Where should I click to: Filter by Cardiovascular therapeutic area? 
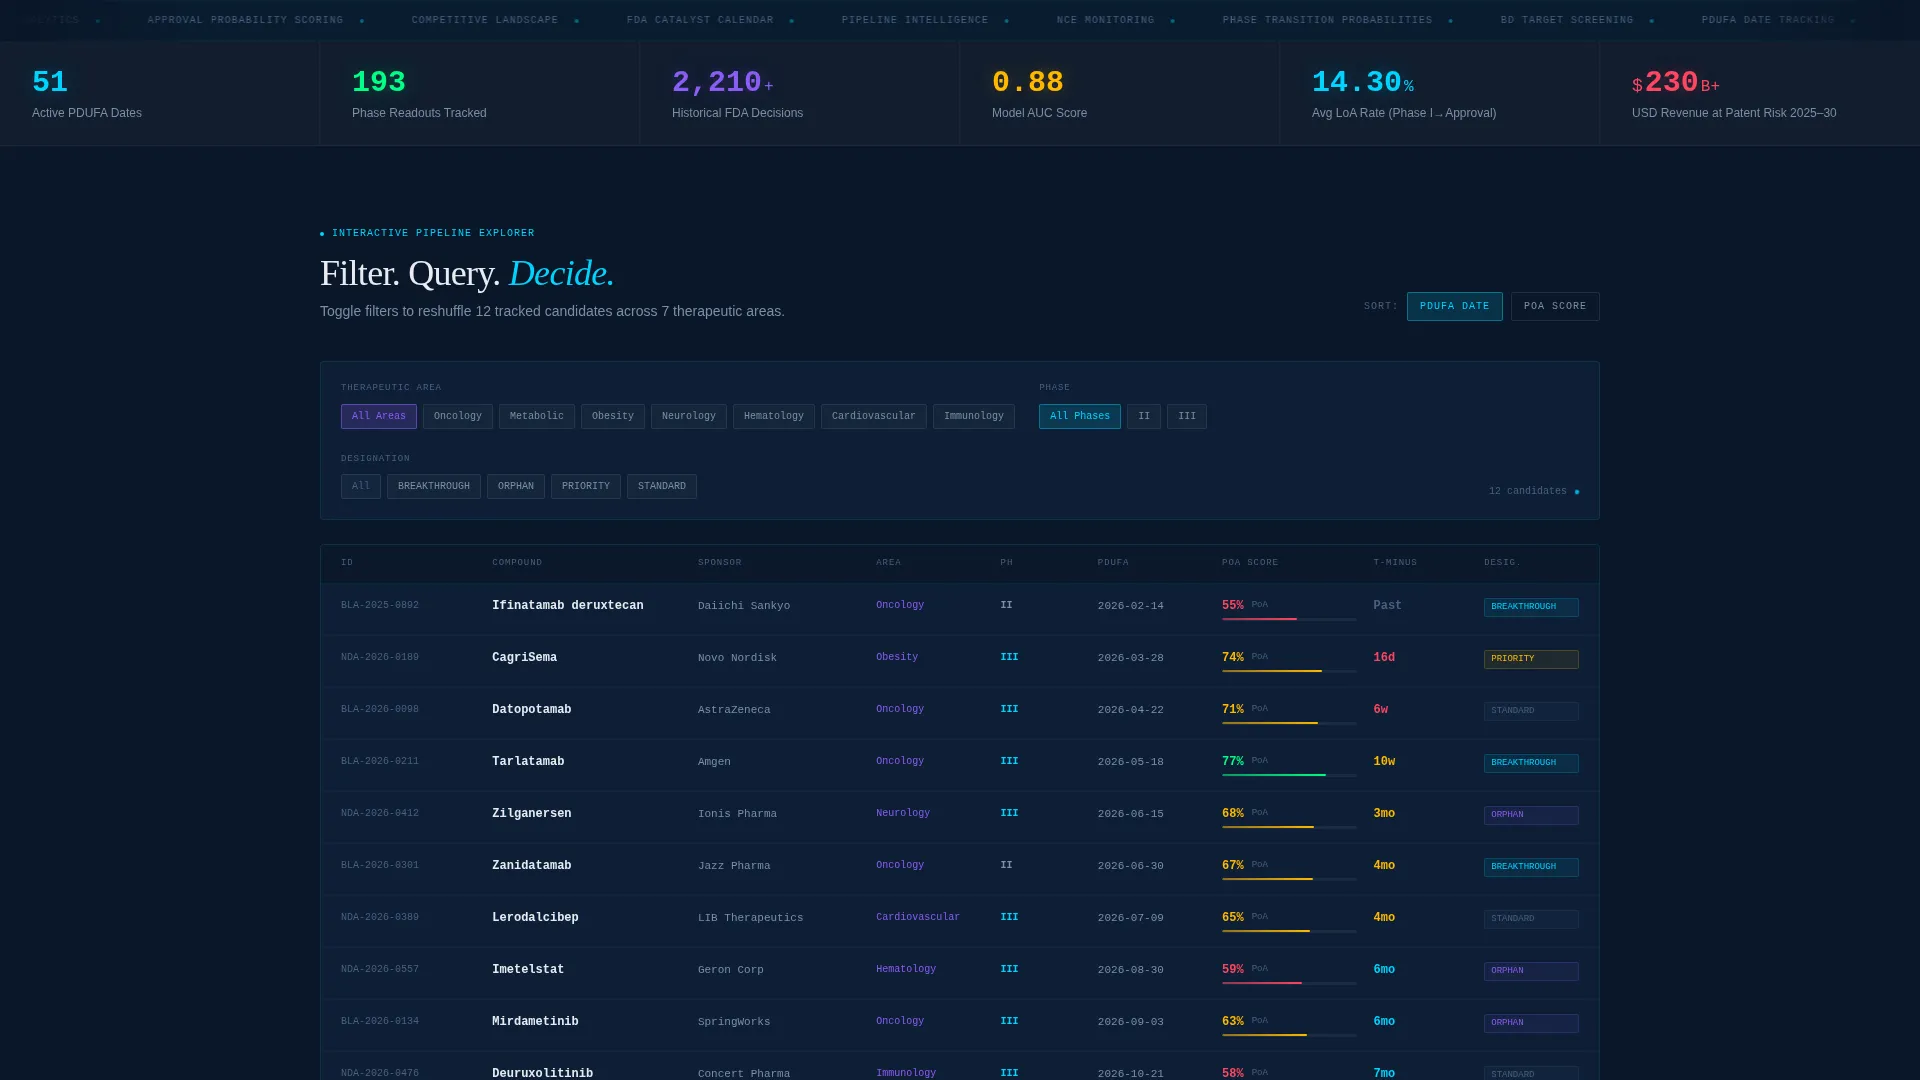[x=873, y=416]
